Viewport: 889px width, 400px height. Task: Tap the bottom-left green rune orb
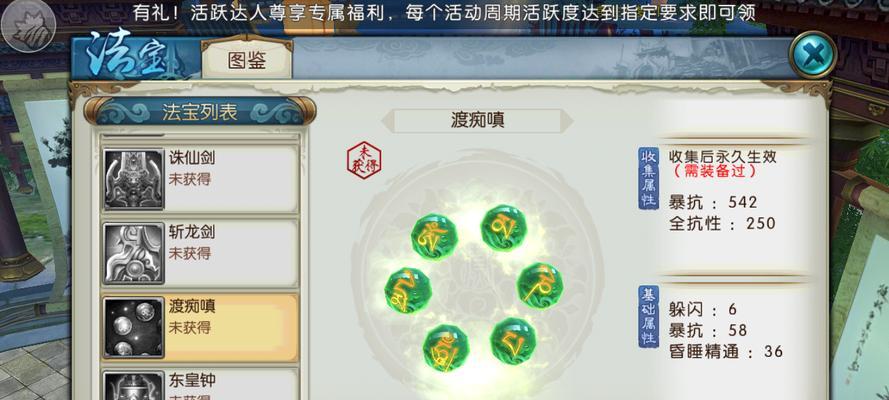(x=446, y=348)
